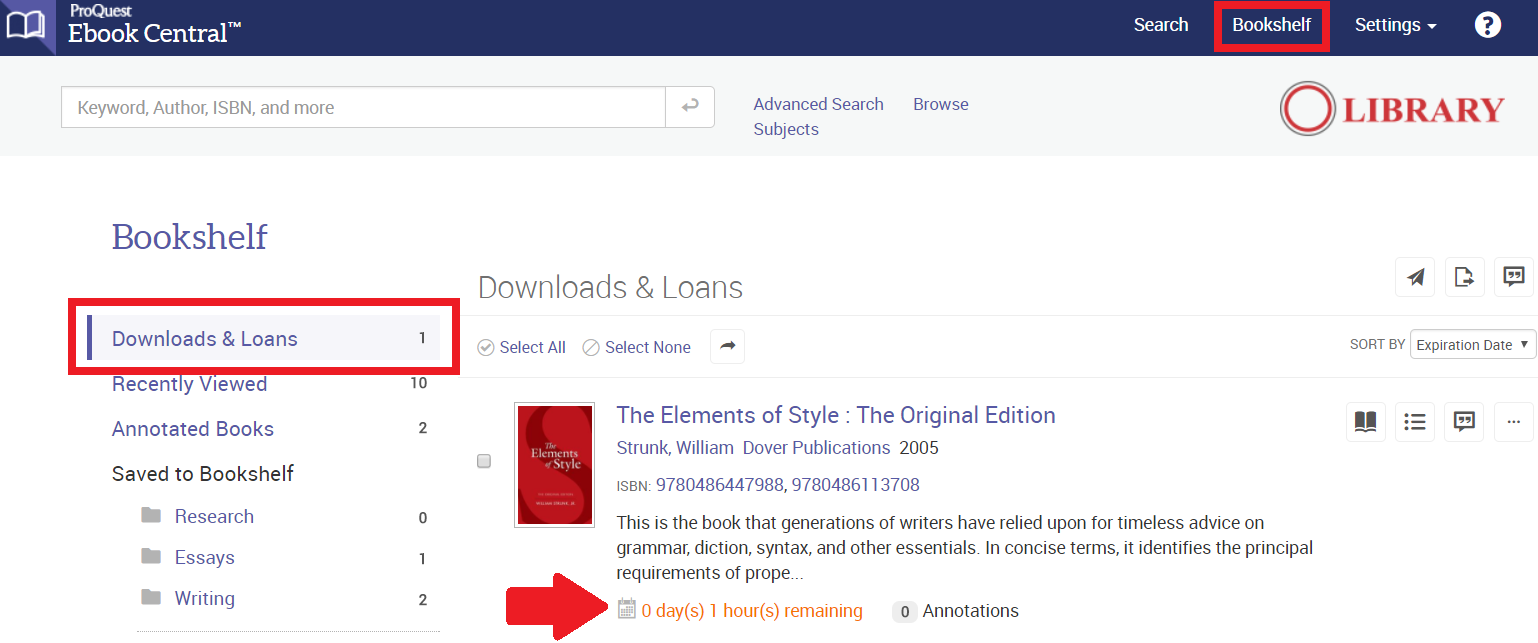1538x643 pixels.
Task: Open the table of contents list icon
Action: 1415,421
